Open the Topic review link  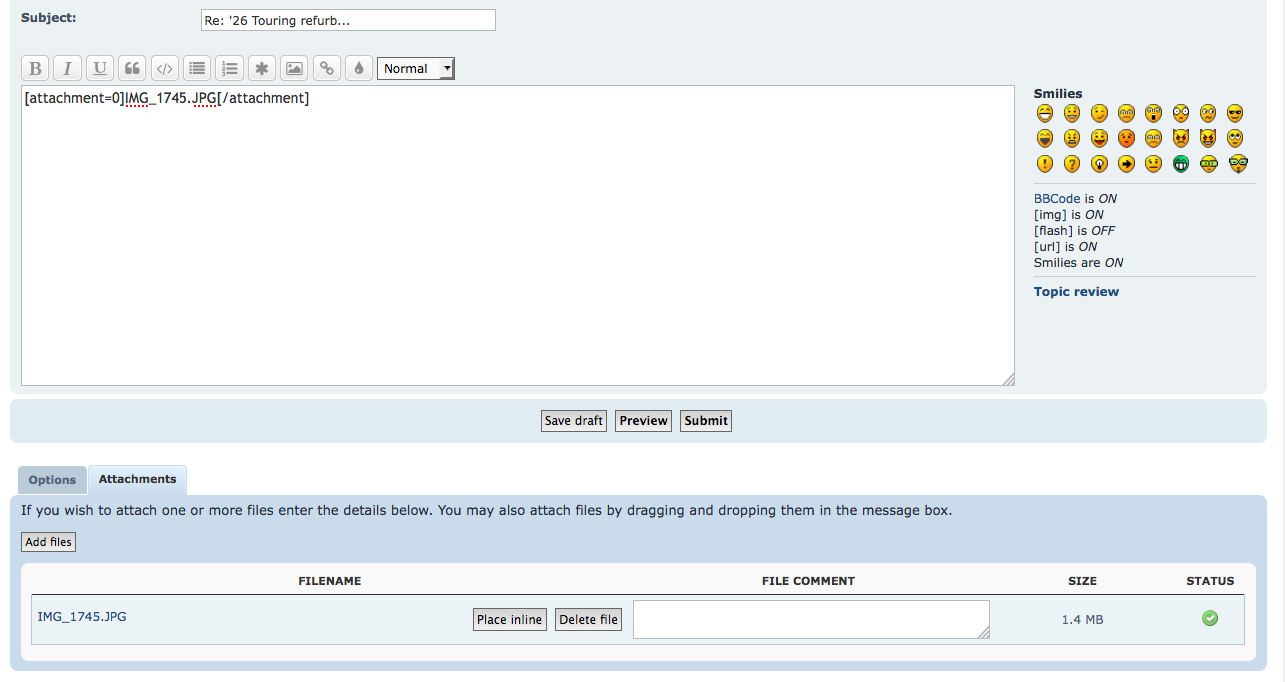(1076, 292)
